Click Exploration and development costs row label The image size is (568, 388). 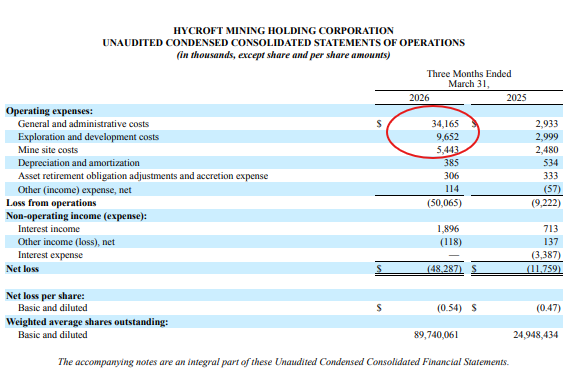88,137
